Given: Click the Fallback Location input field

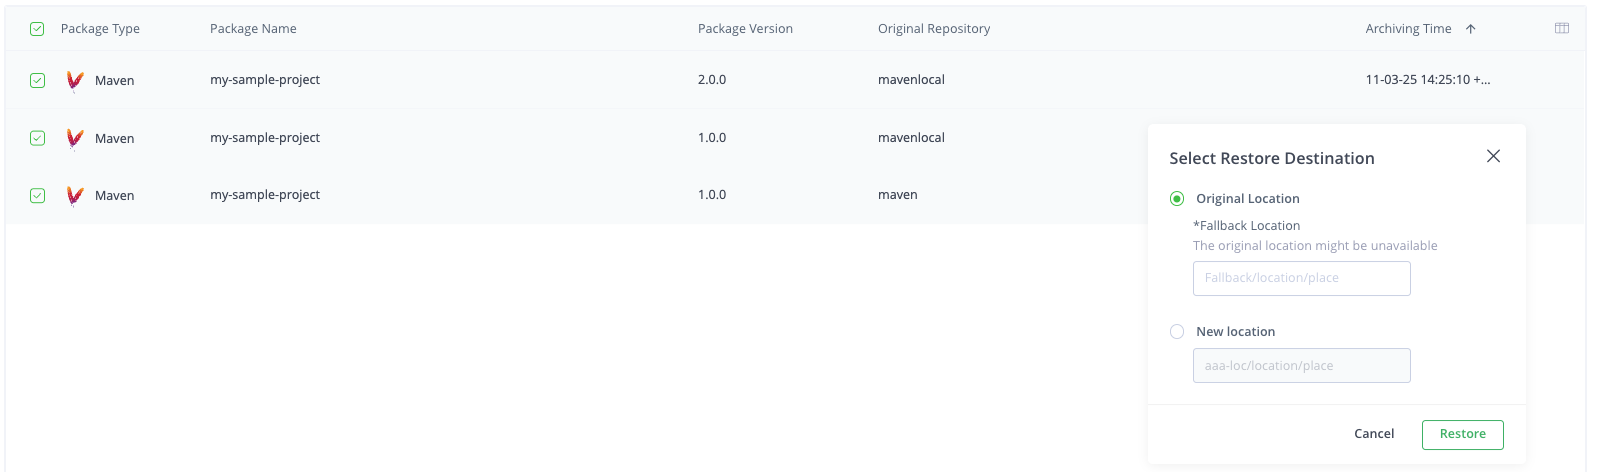Looking at the screenshot, I should click(1301, 278).
